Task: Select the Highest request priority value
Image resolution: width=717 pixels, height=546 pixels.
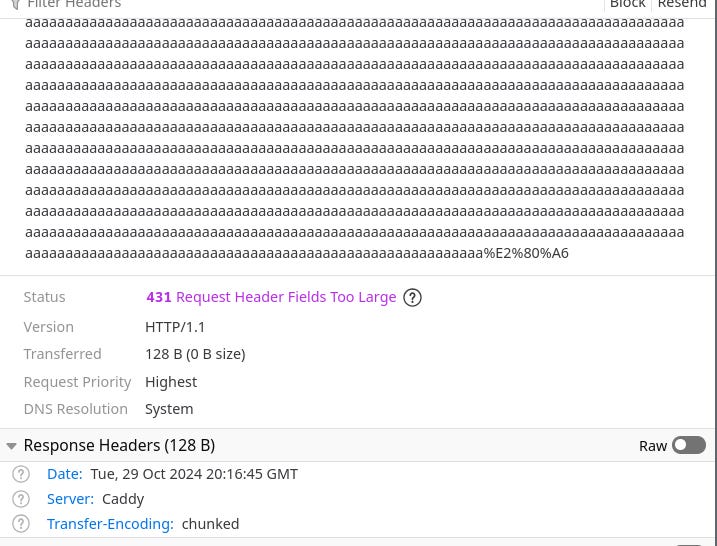Action: [171, 382]
